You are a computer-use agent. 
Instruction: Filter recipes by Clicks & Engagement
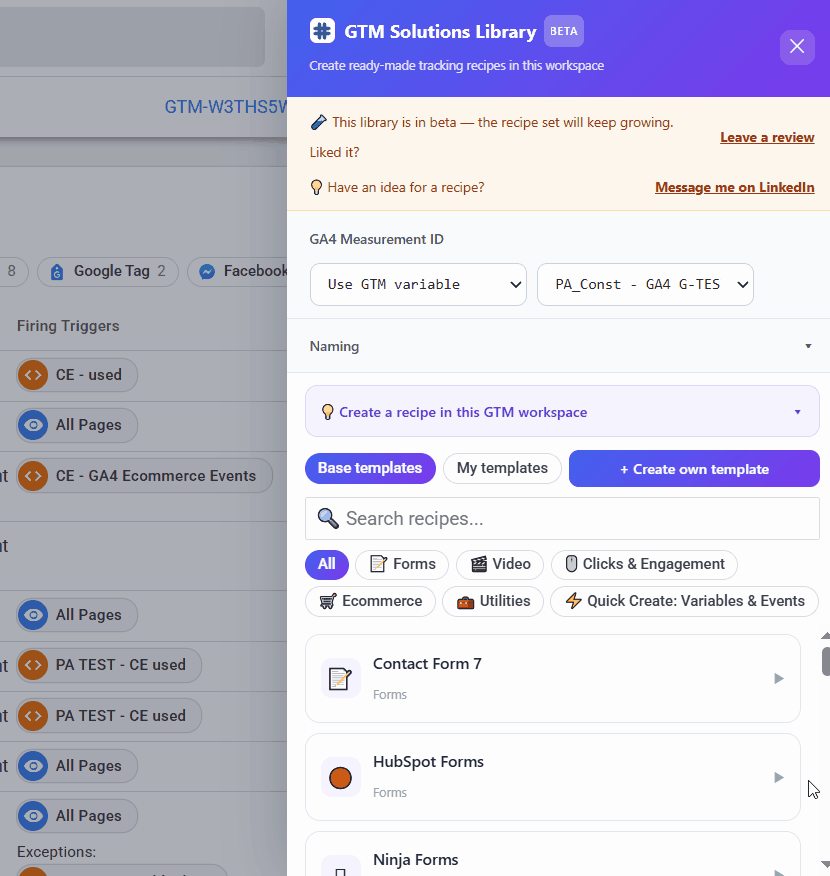click(x=645, y=564)
